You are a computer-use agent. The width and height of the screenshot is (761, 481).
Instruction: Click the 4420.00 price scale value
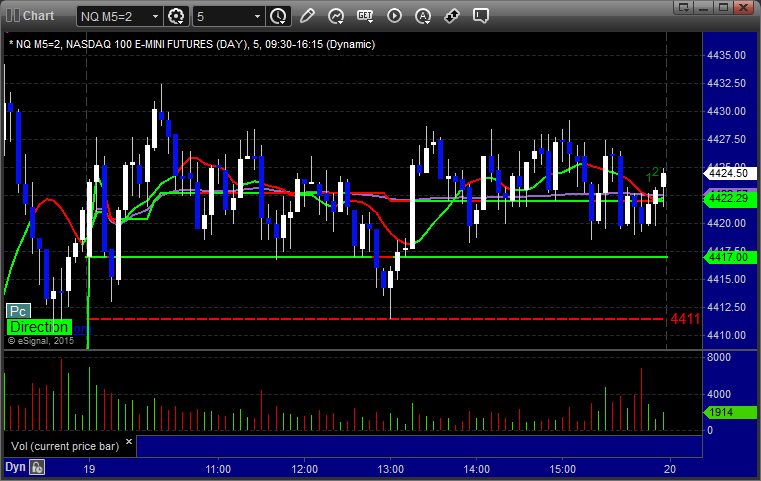point(727,223)
